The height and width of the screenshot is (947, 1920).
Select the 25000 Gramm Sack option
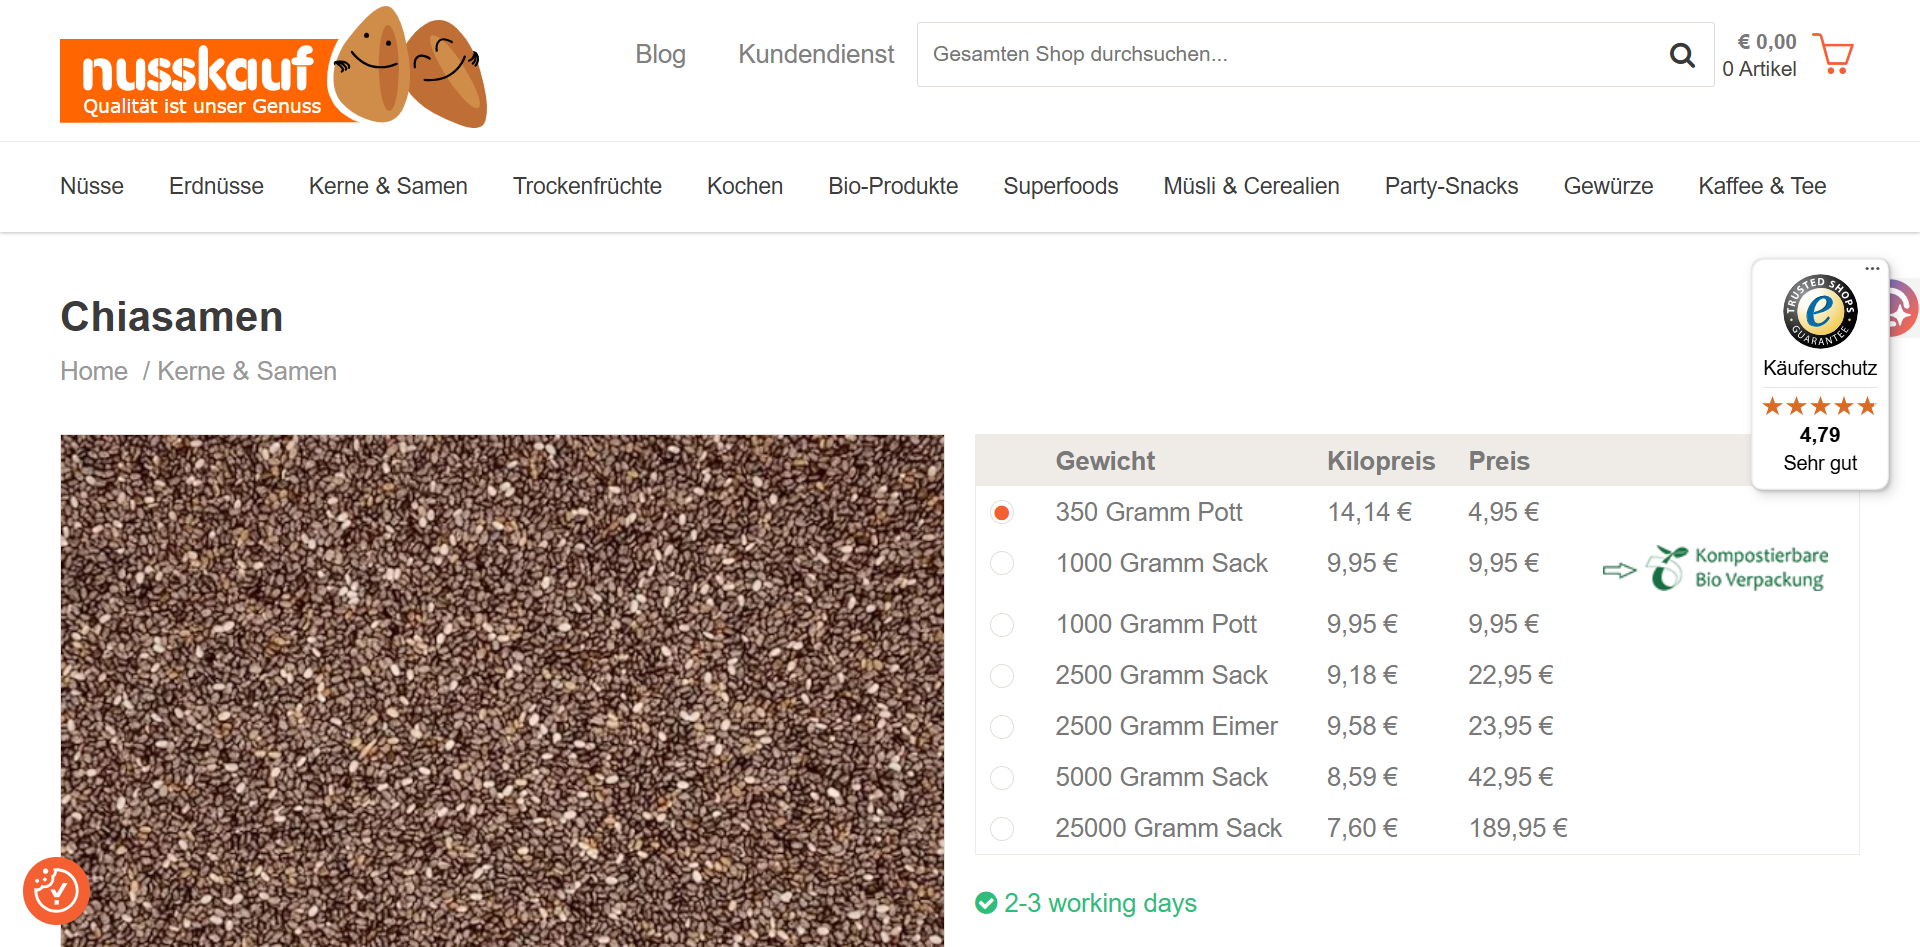[1002, 829]
